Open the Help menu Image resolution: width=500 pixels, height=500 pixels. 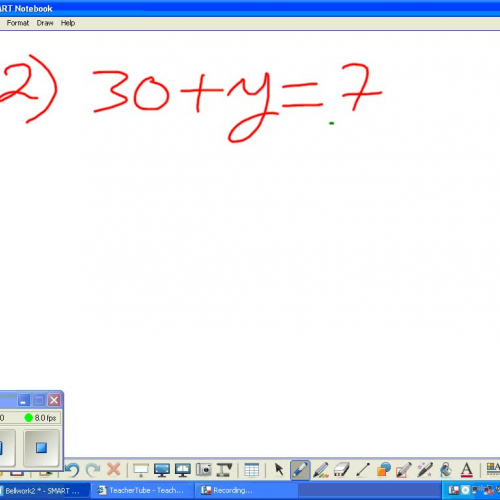click(x=68, y=23)
